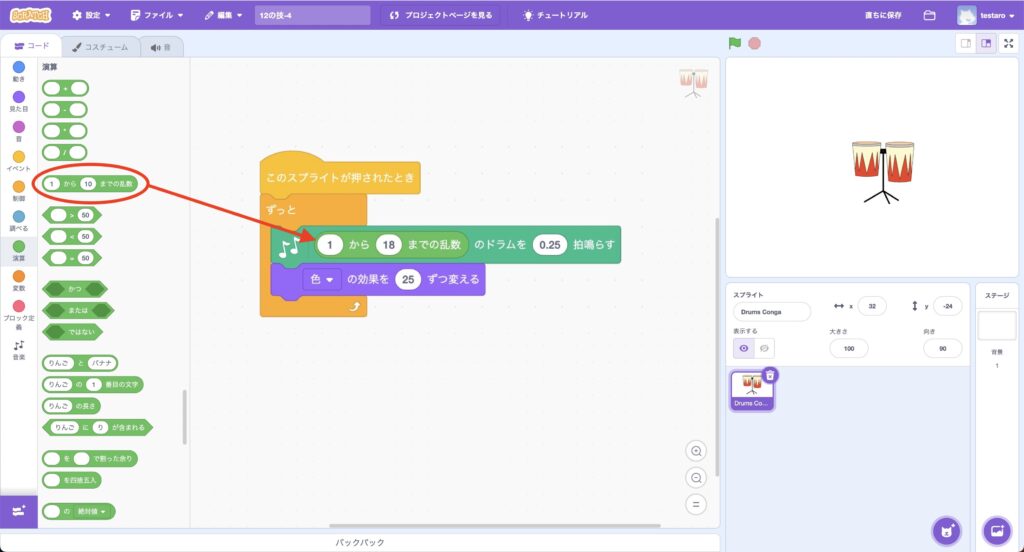The image size is (1024, 552).
Task: Click the addition operator block in palette
Action: pos(65,88)
